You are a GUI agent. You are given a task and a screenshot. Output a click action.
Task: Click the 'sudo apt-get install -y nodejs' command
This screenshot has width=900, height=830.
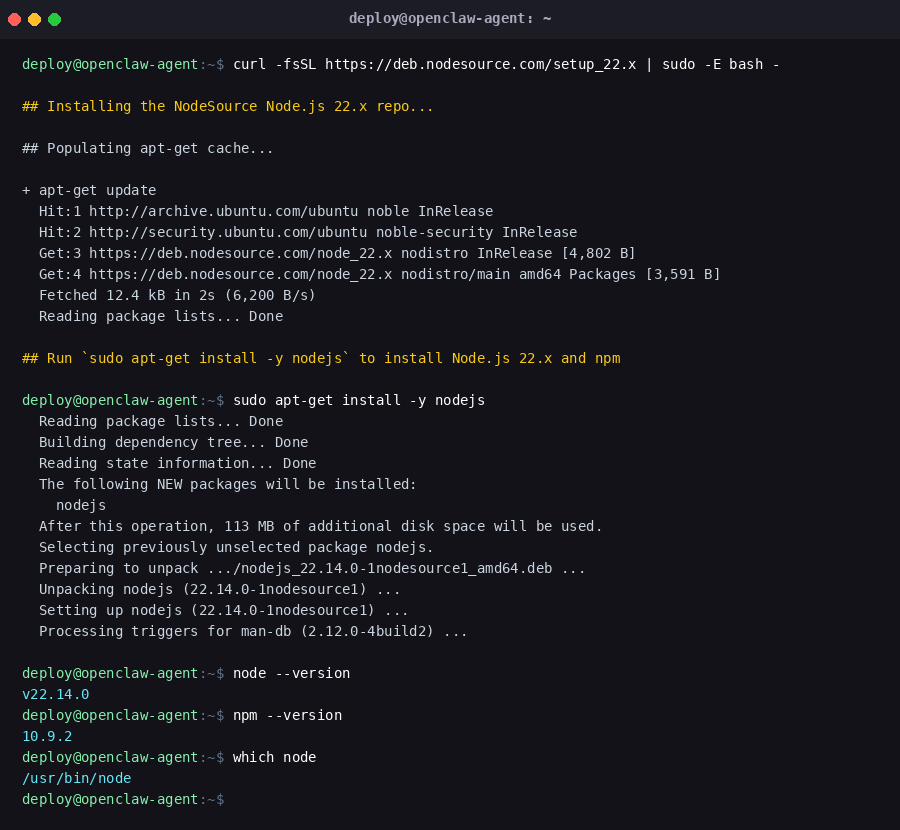click(359, 400)
